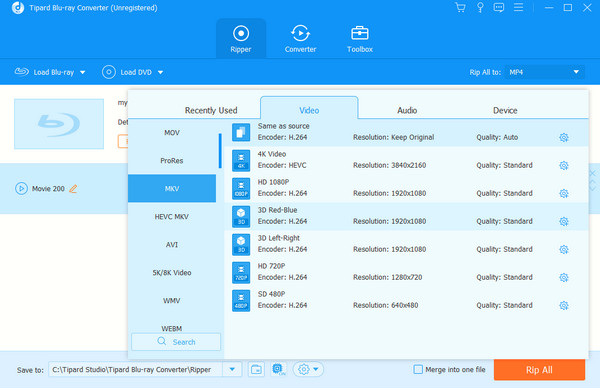Choose the 4K Video profile icon
The width and height of the screenshot is (600, 388).
(x=241, y=160)
